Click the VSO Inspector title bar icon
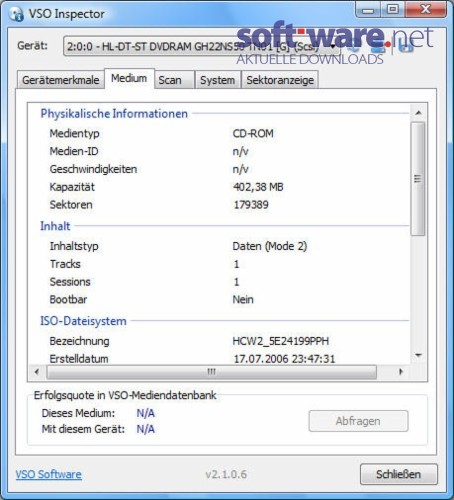Image resolution: width=454 pixels, height=500 pixels. 16,14
